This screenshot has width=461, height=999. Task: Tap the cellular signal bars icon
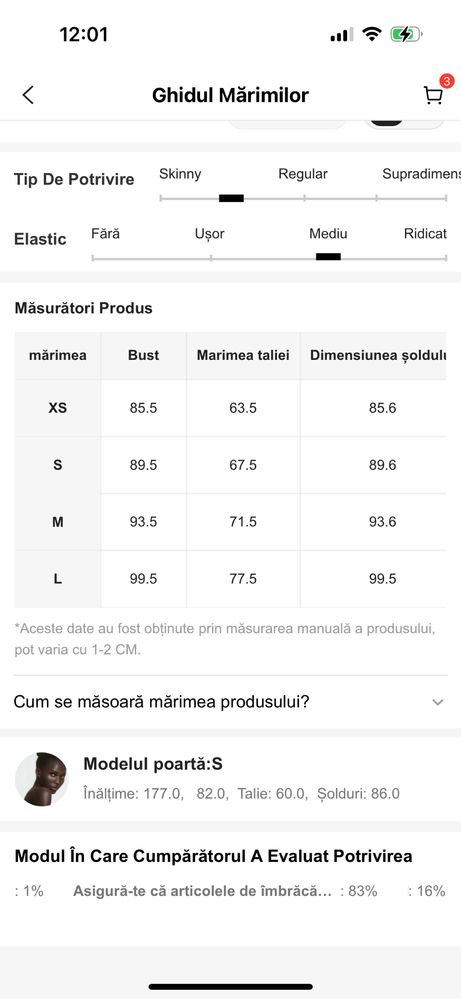pos(341,35)
